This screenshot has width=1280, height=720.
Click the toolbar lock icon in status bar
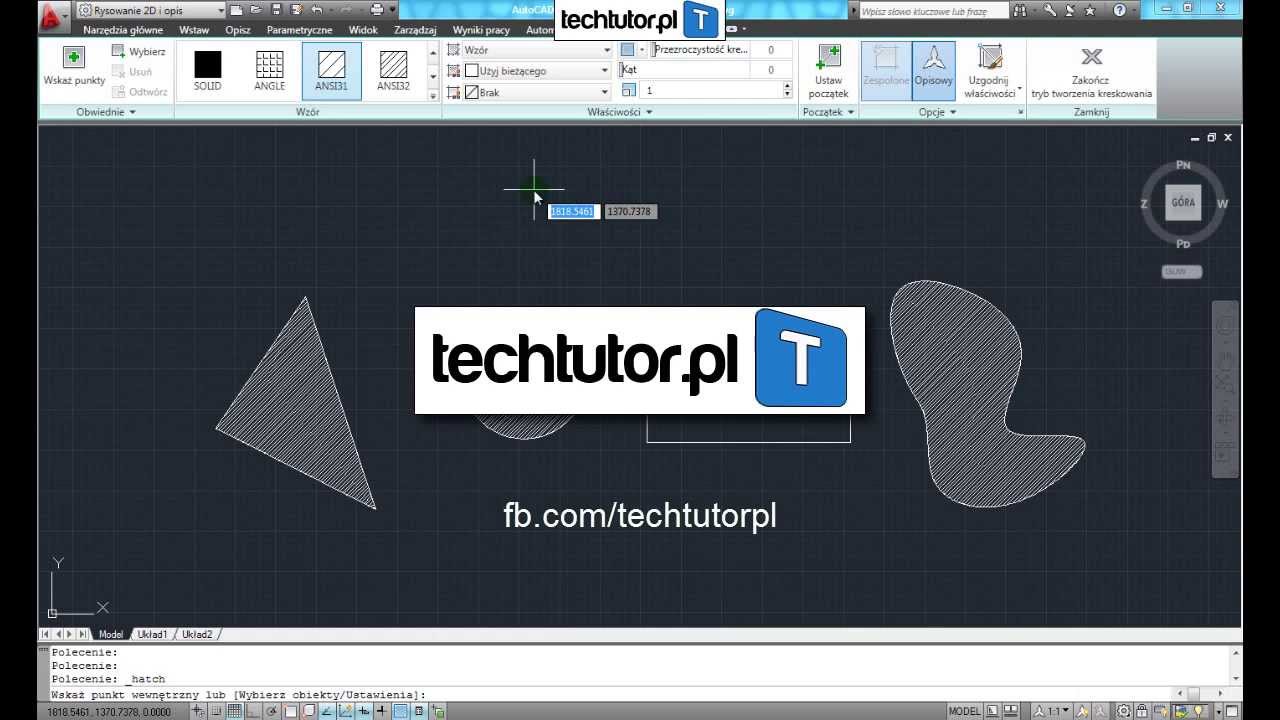click(x=1144, y=711)
